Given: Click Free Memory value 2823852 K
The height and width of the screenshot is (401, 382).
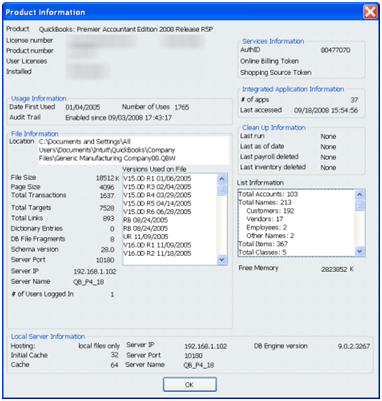Looking at the screenshot, I should (337, 269).
